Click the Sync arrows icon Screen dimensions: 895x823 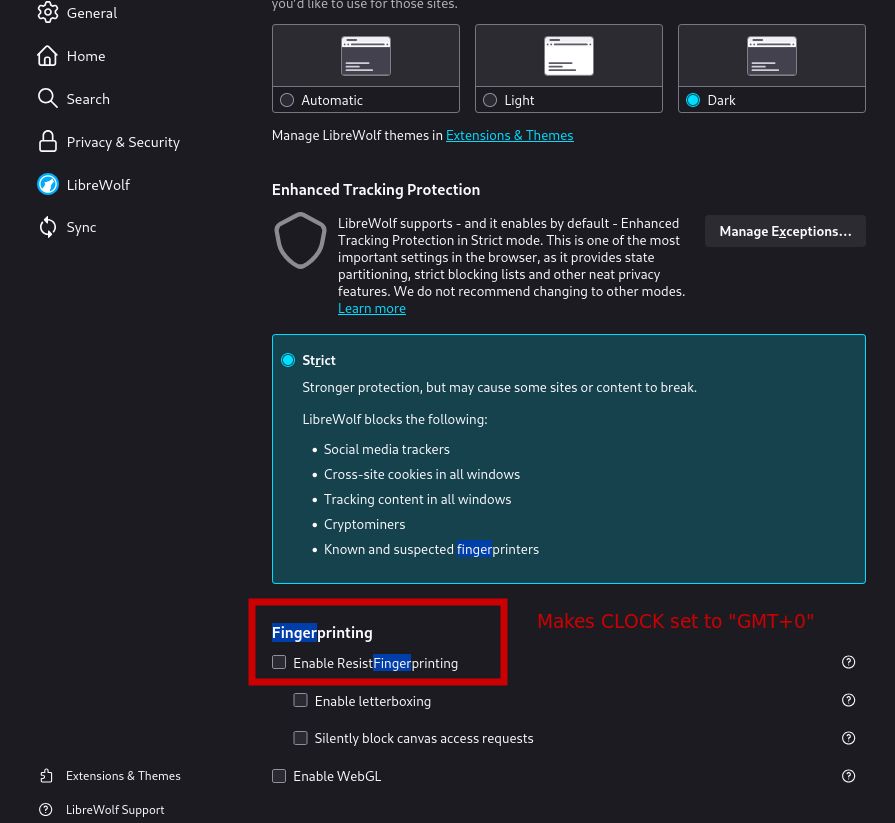tap(47, 227)
